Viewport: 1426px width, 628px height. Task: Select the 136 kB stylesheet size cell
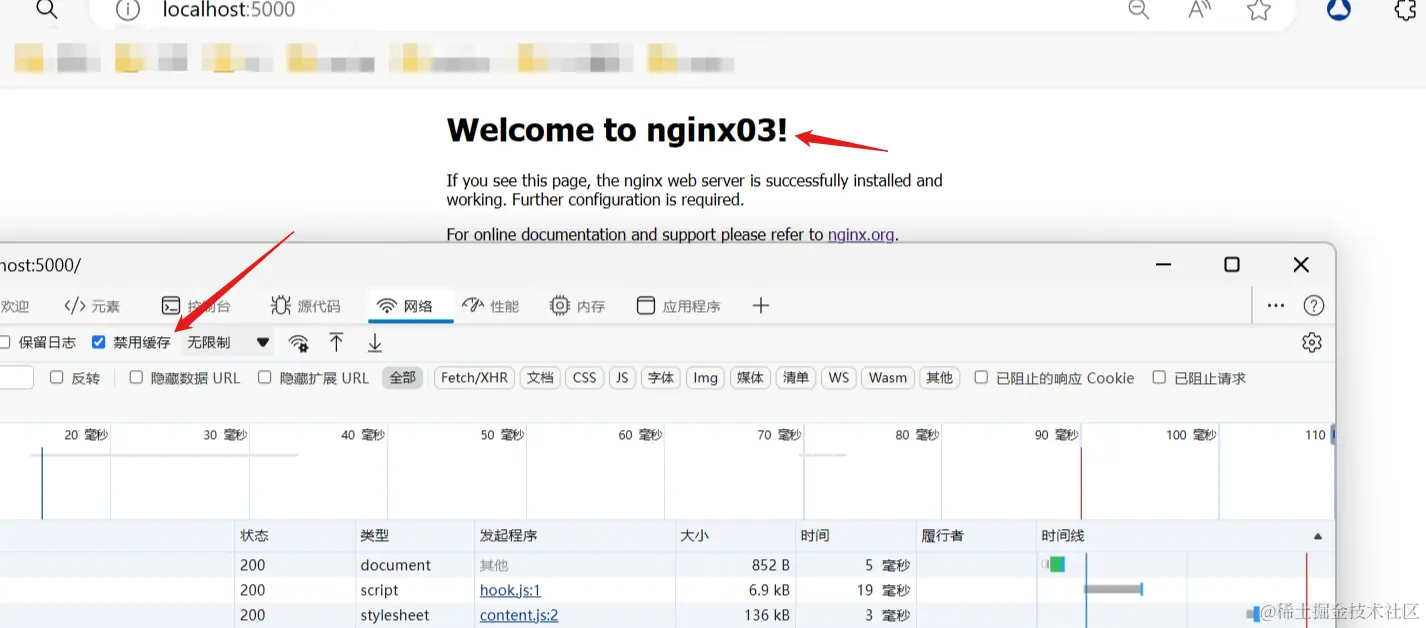coord(767,615)
